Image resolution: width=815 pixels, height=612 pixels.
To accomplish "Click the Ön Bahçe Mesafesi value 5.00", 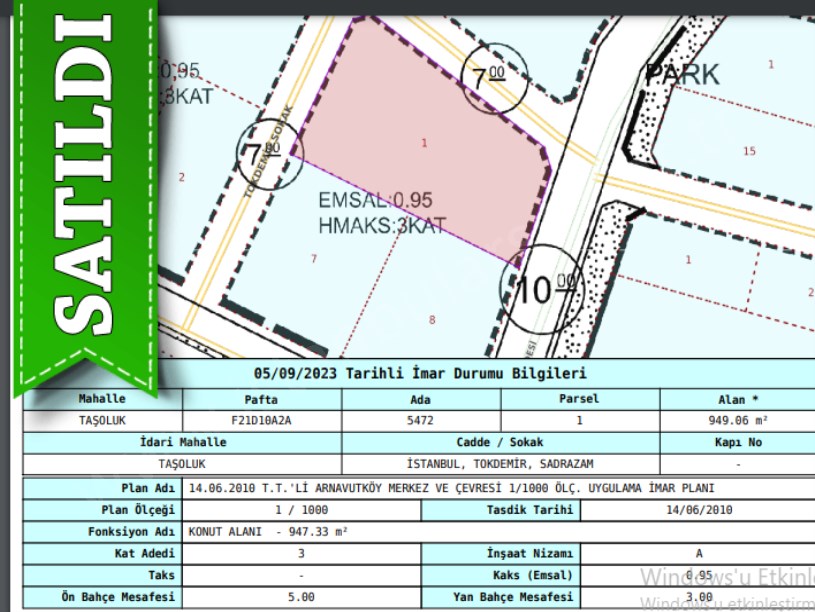I will 301,597.
